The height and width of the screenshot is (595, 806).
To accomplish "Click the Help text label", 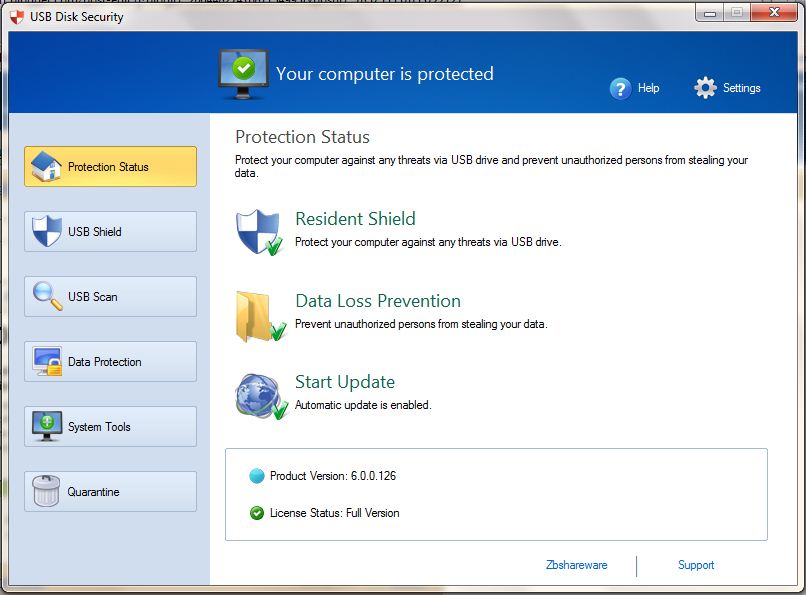I will 649,88.
